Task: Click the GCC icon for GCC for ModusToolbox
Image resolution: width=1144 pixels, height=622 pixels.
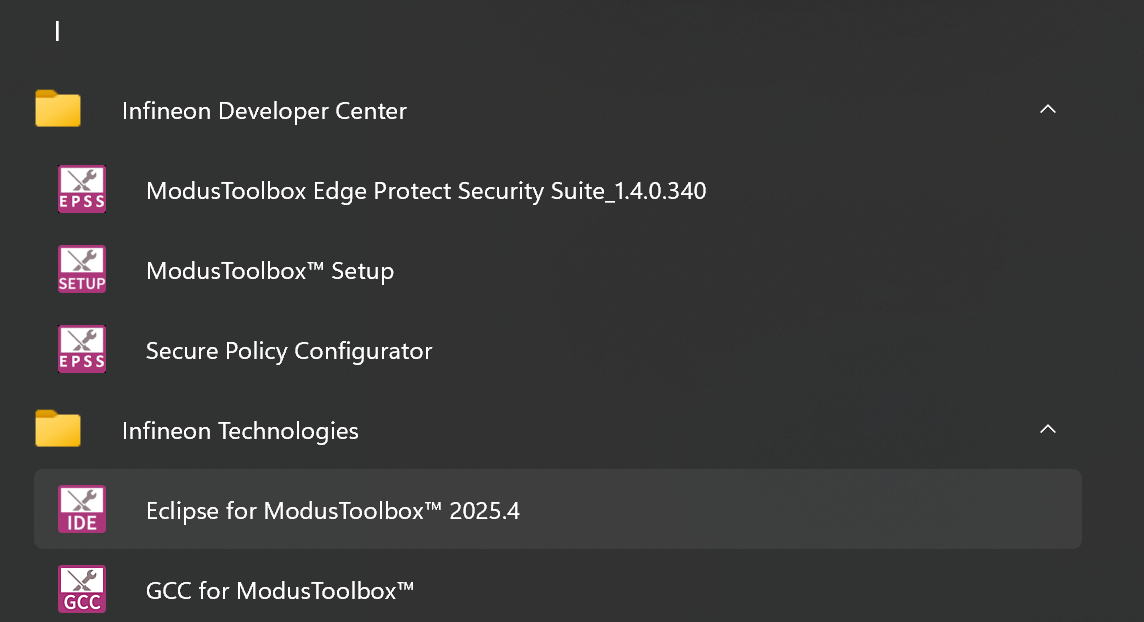Action: [82, 590]
